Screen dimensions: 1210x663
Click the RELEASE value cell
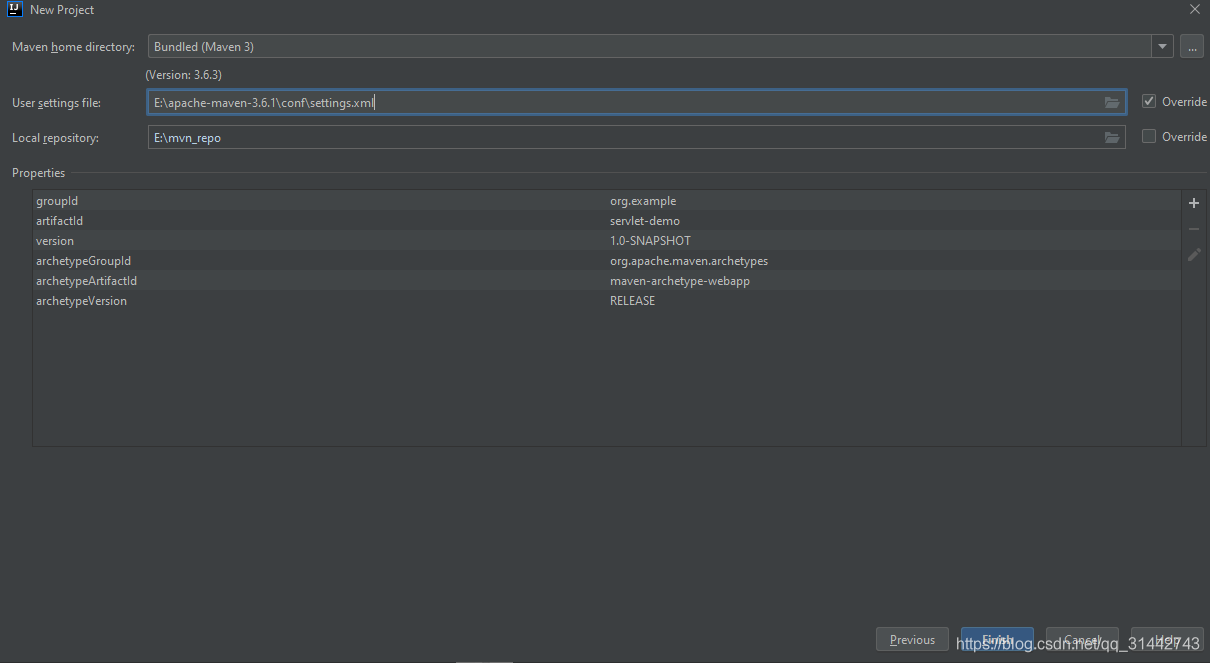[x=633, y=301]
